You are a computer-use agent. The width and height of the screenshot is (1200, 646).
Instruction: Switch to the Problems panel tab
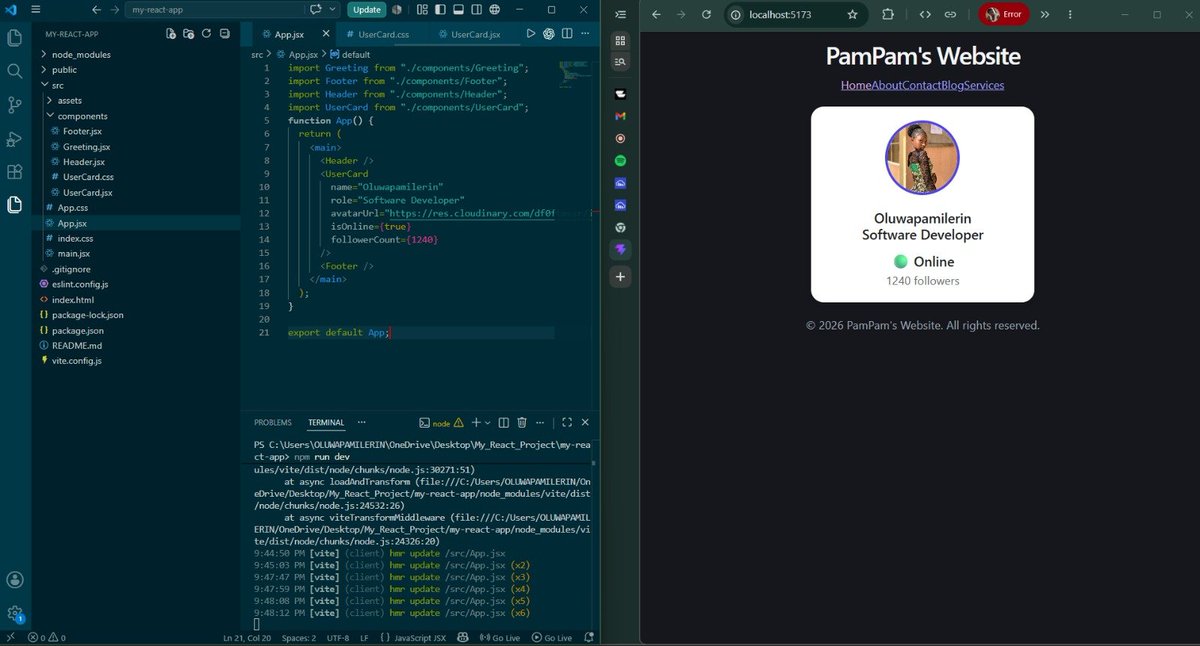tap(272, 423)
